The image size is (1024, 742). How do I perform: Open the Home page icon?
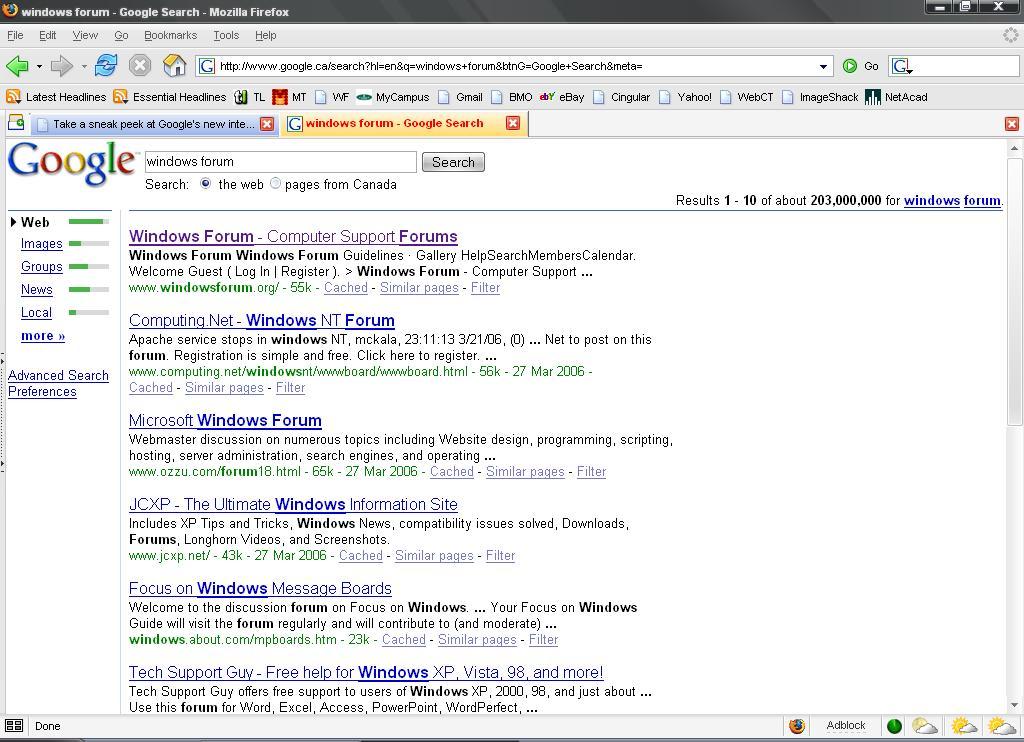pyautogui.click(x=174, y=65)
